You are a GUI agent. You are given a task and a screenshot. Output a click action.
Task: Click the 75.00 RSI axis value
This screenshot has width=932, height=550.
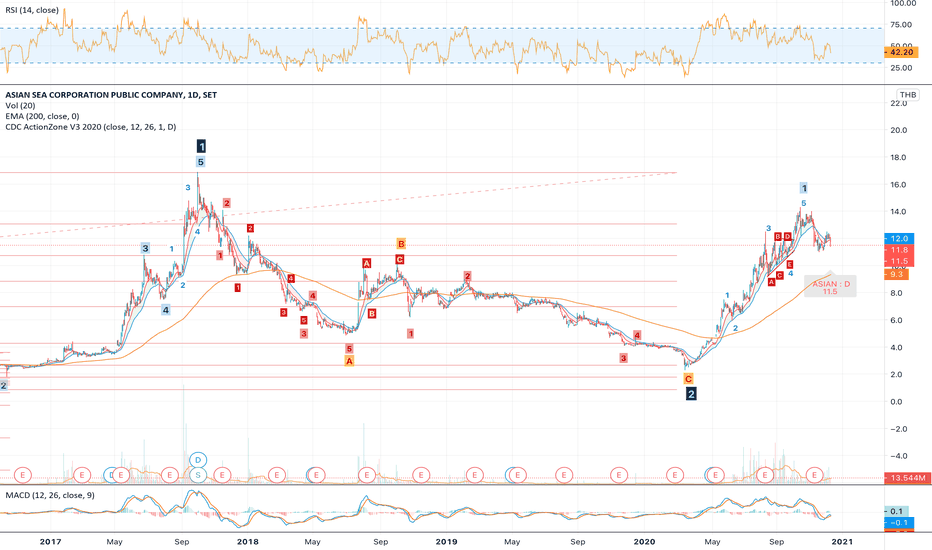tap(901, 24)
